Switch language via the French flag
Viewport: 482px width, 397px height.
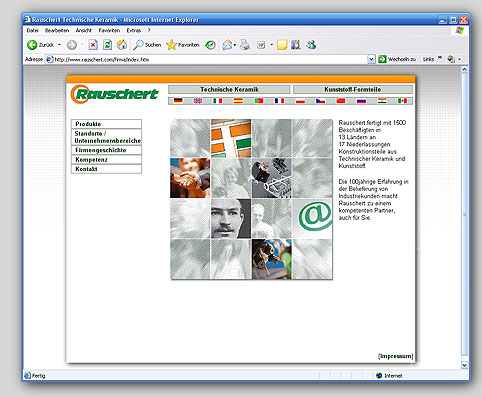tap(279, 101)
